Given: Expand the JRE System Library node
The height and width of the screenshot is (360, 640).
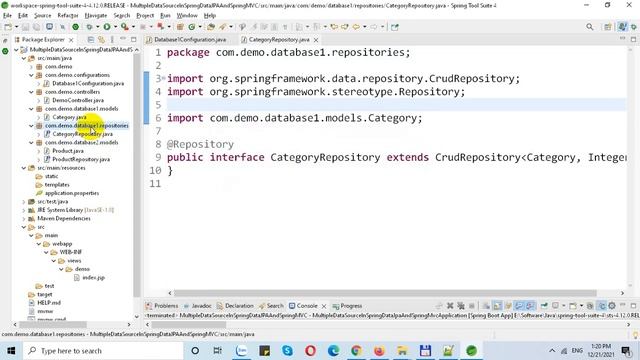Looking at the screenshot, I should click(24, 210).
